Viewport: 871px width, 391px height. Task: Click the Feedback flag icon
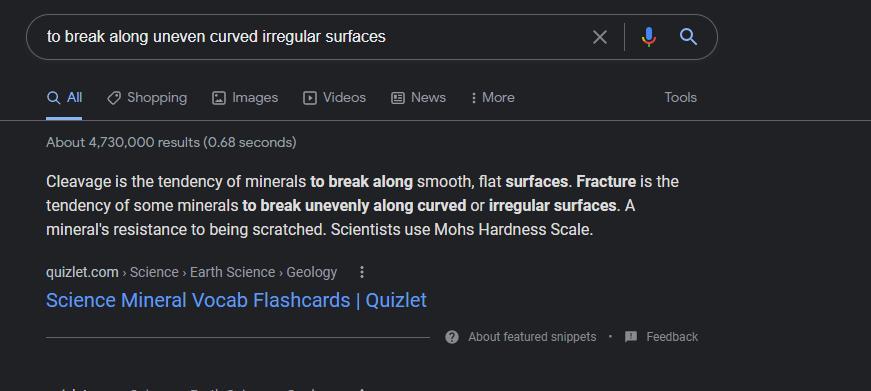pos(631,337)
